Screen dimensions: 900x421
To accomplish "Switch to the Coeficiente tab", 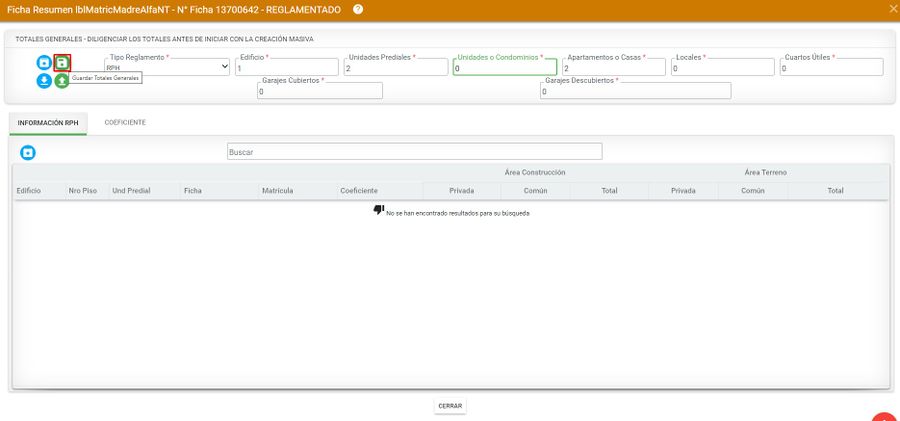I will tap(125, 122).
